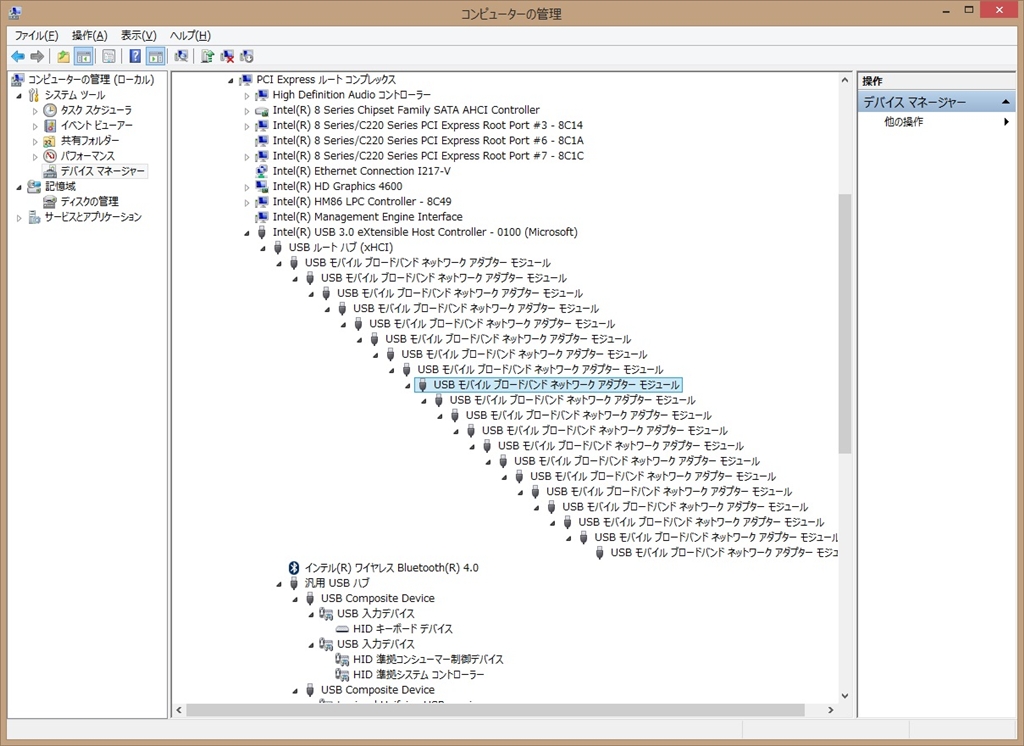Open the 操作(A) menu
1024x746 pixels.
[89, 35]
